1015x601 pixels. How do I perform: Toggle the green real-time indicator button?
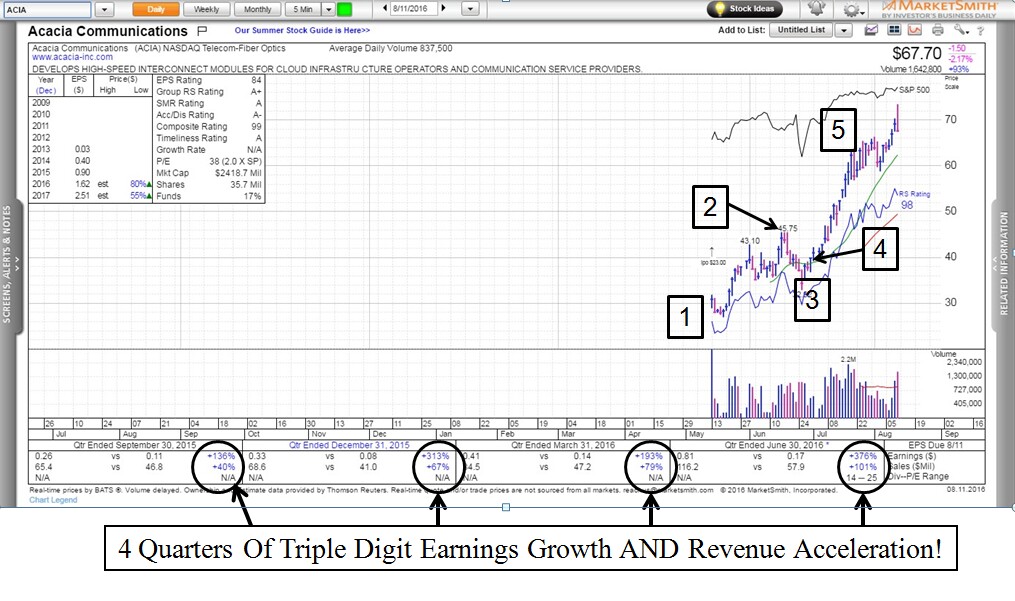pyautogui.click(x=345, y=9)
